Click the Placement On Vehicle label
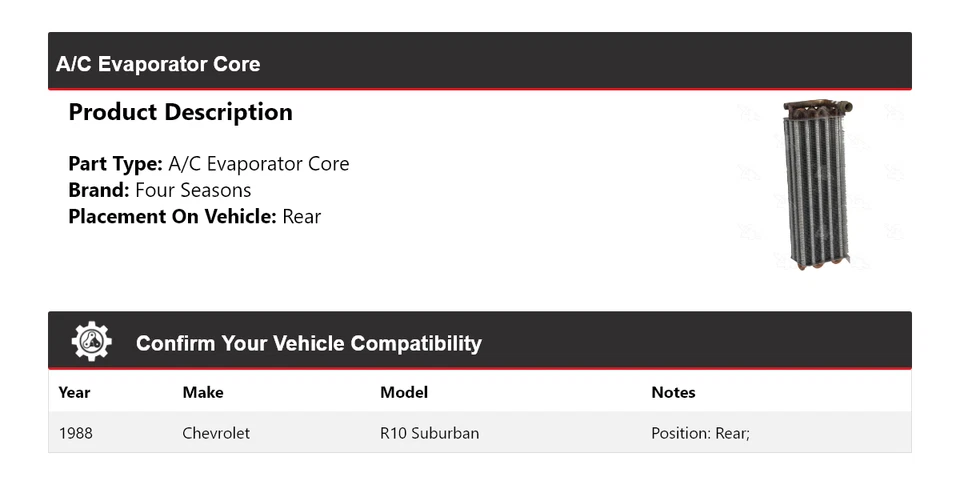This screenshot has height=485, width=960. [172, 216]
